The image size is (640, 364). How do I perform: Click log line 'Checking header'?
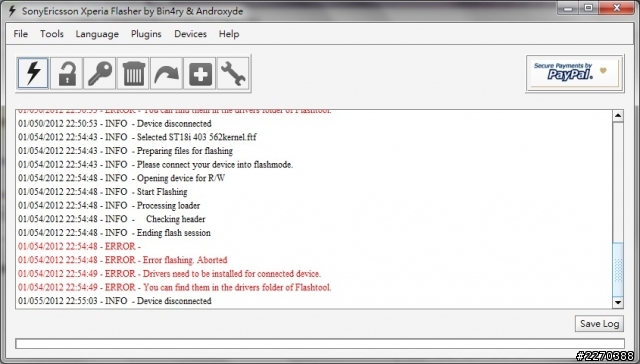coord(112,219)
